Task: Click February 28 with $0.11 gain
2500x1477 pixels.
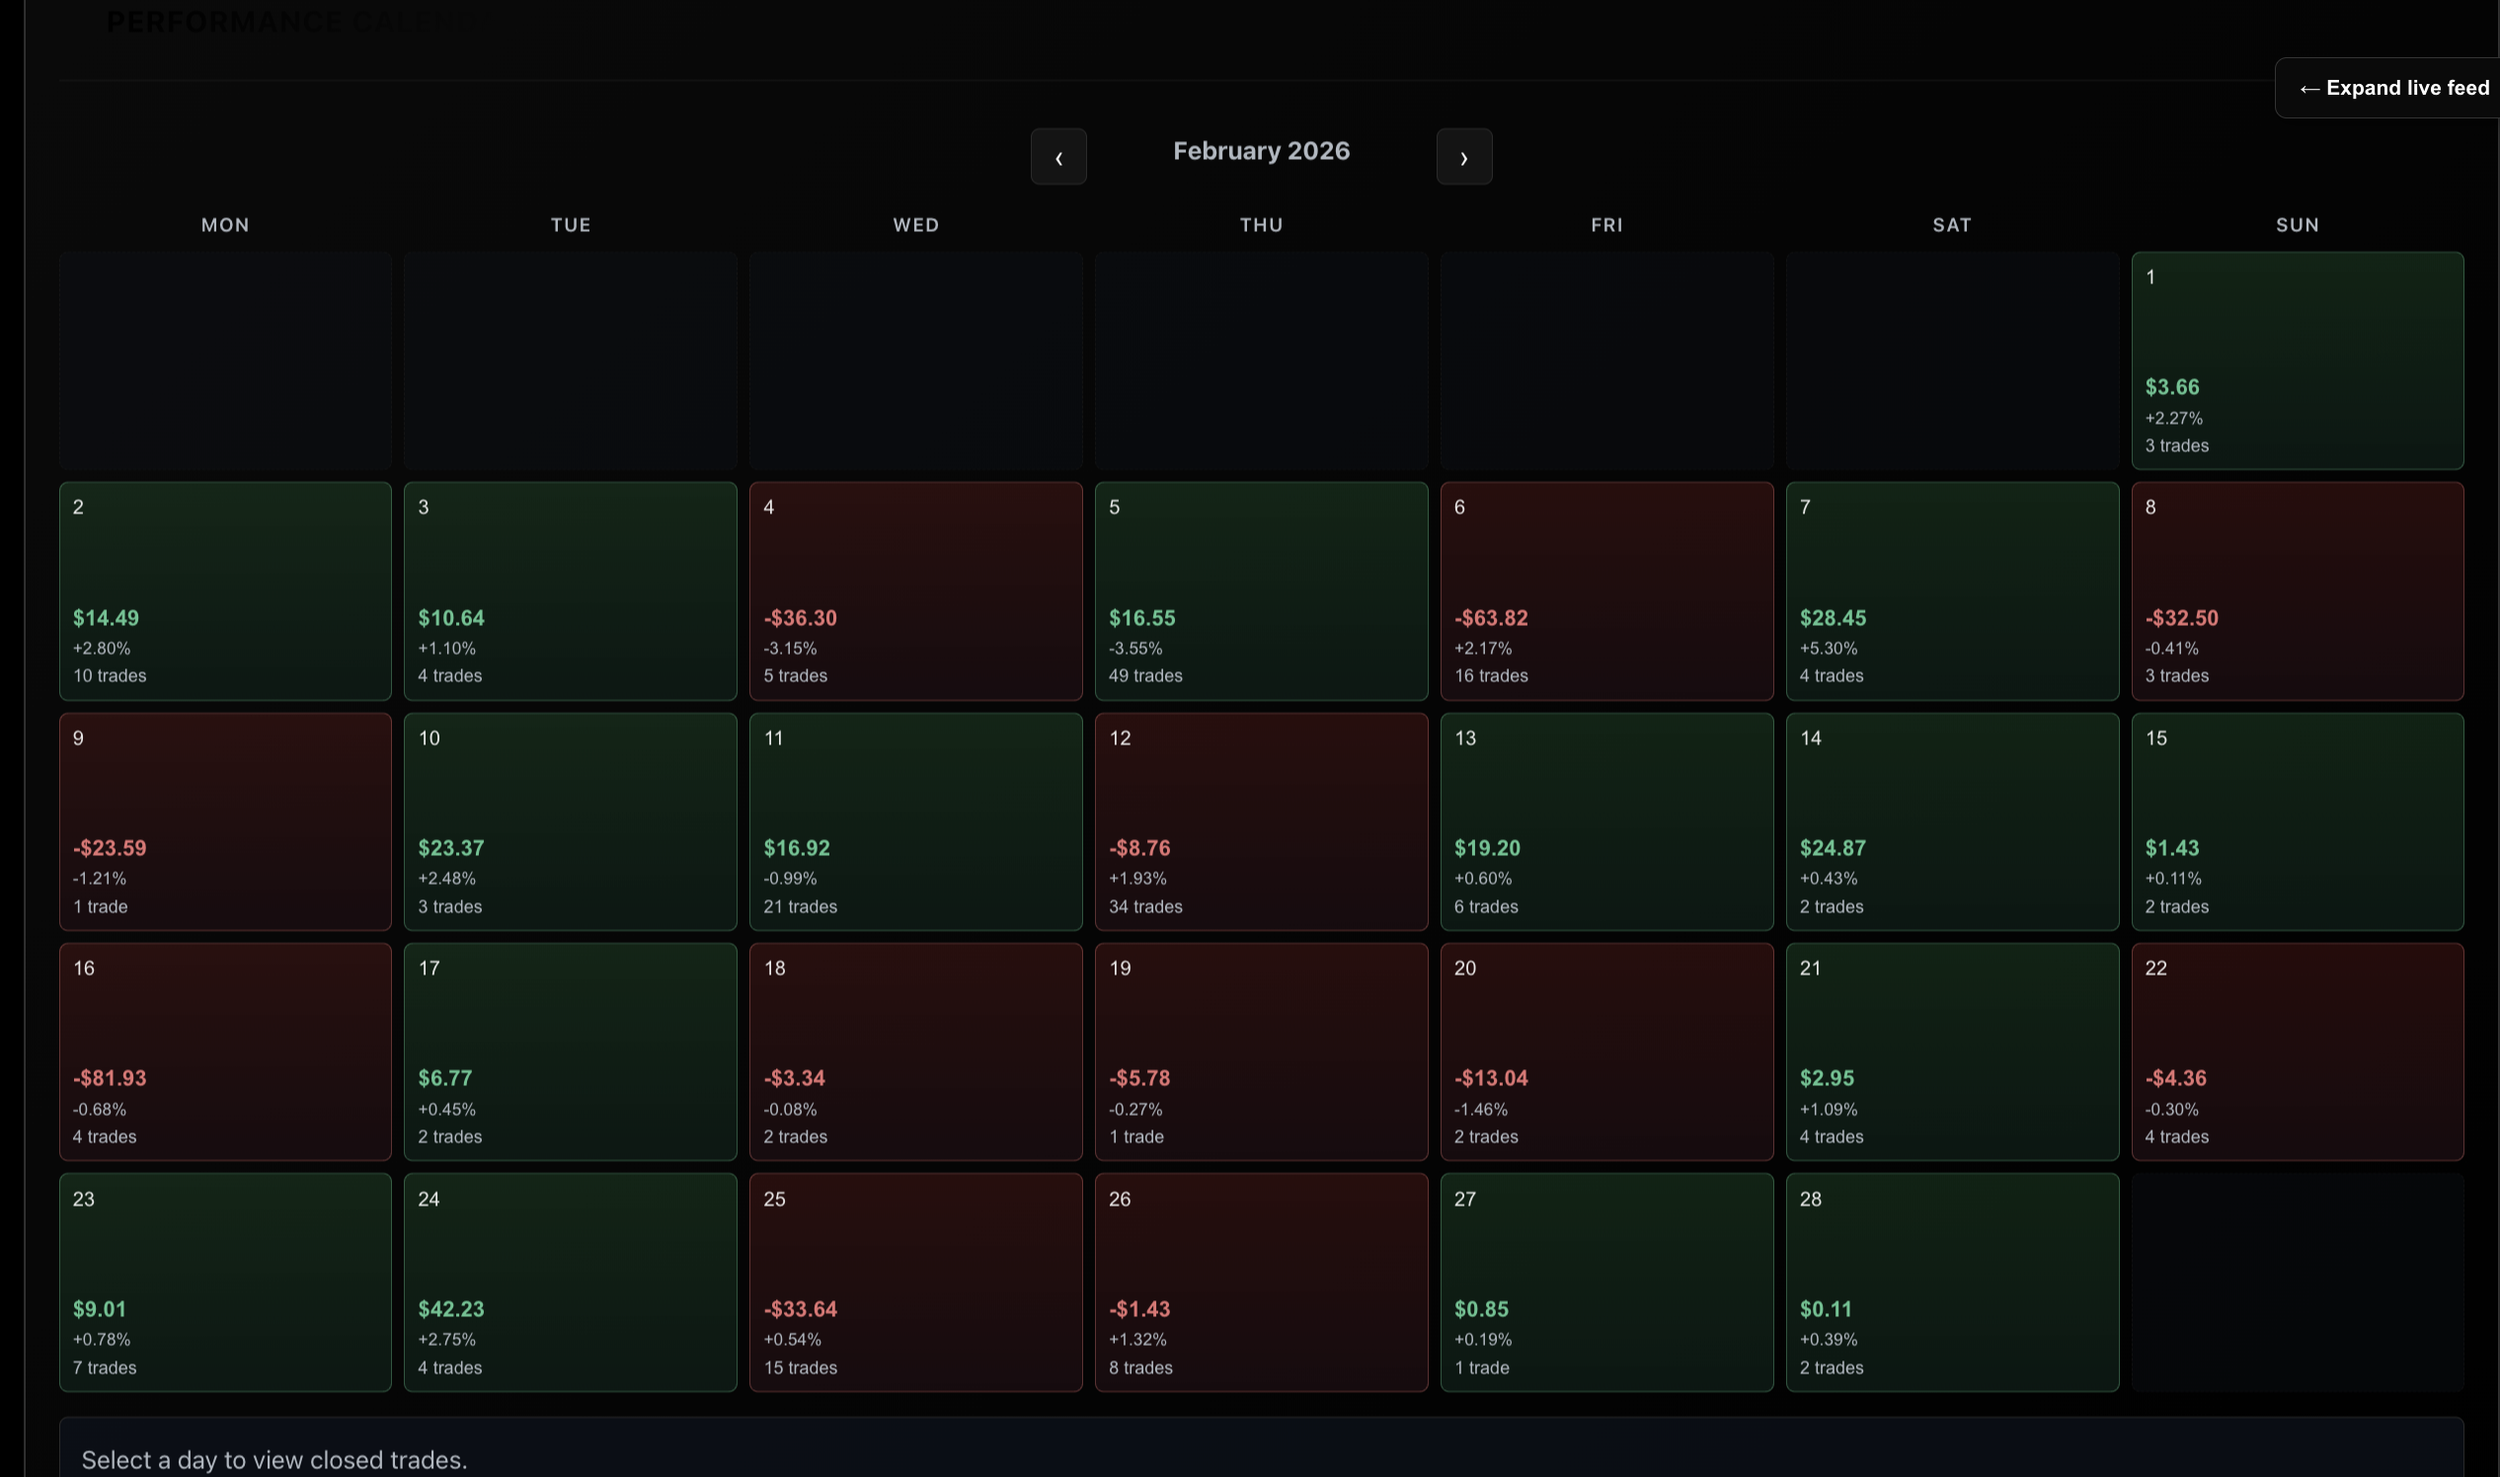Action: pyautogui.click(x=1951, y=1282)
